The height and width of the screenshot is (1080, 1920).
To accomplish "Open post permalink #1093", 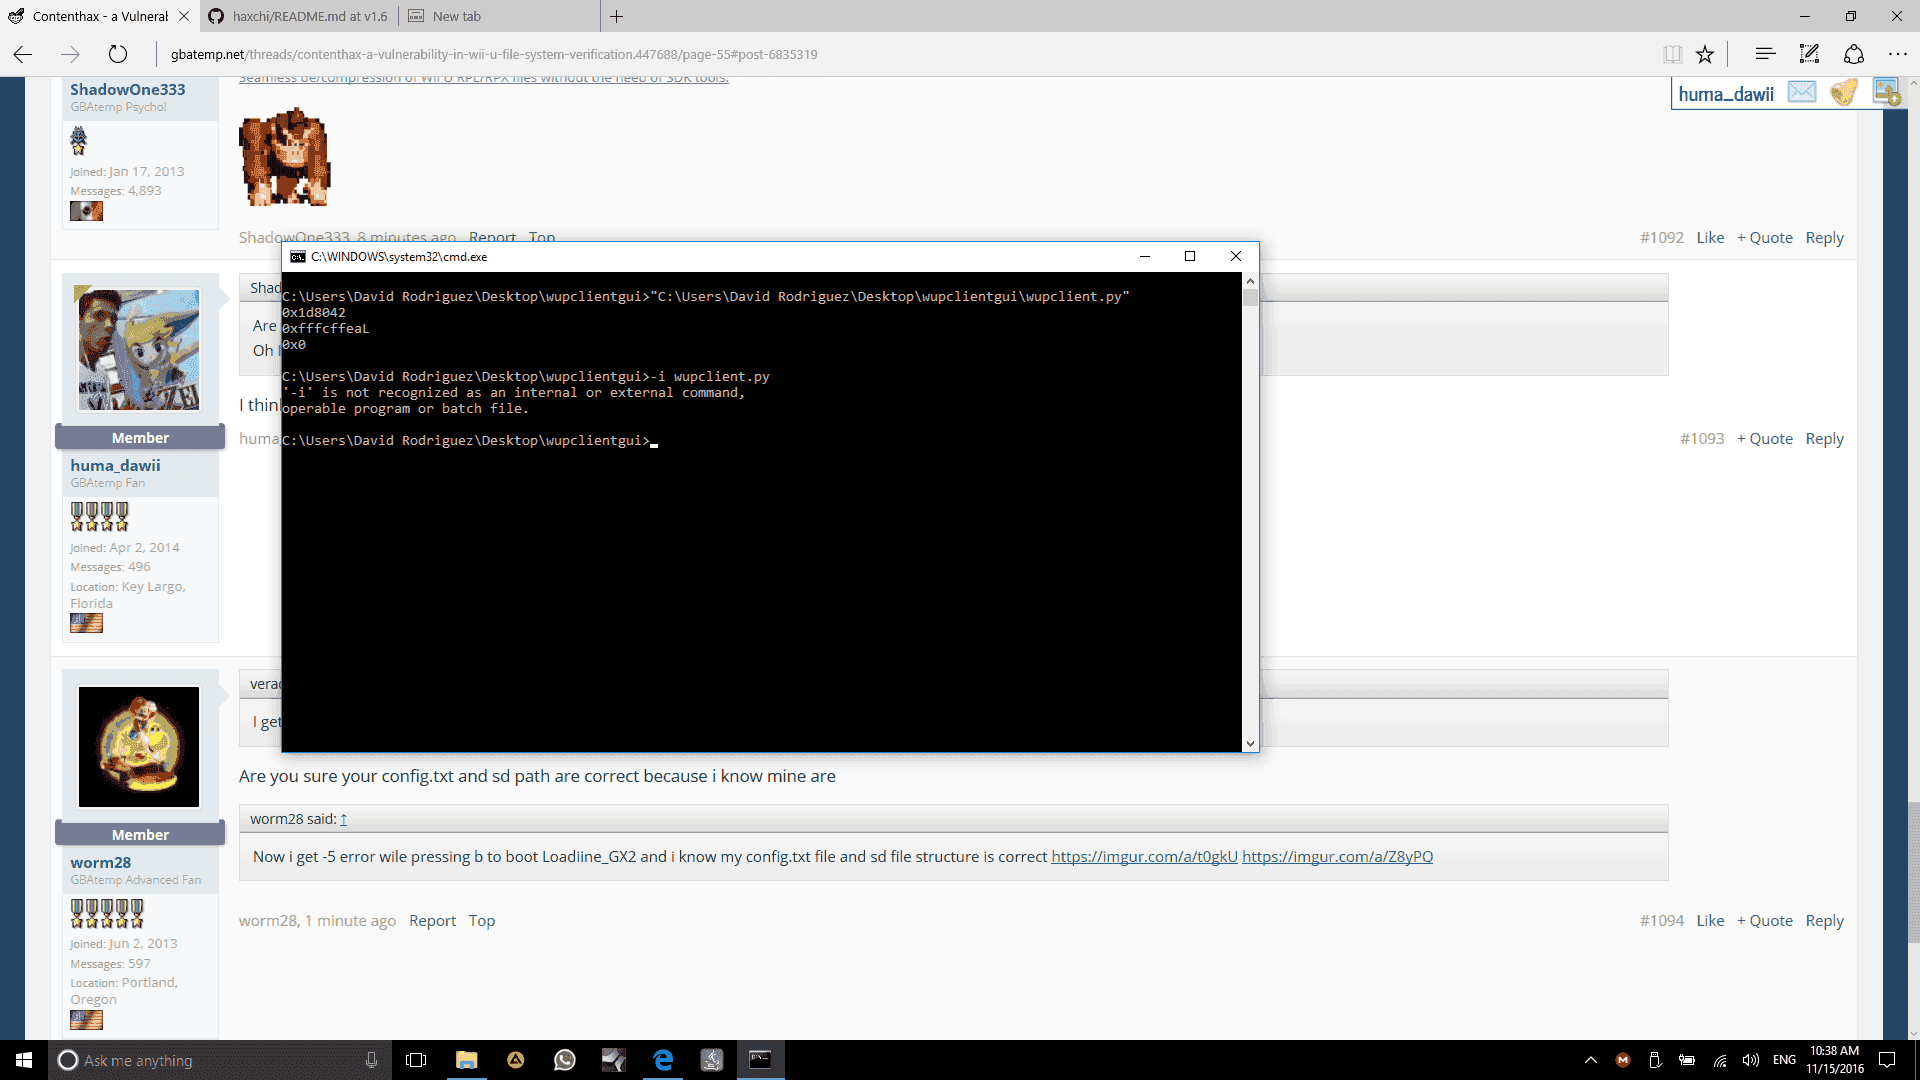I will click(x=1702, y=438).
